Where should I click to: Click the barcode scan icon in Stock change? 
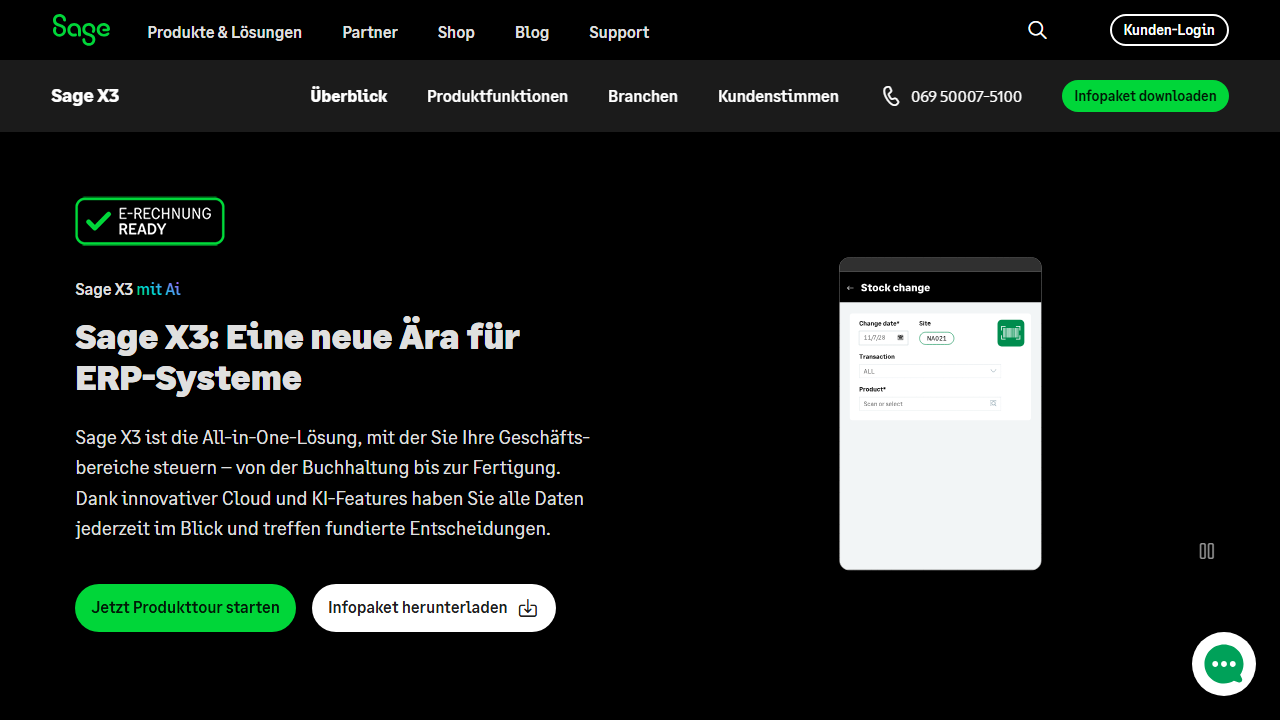[1011, 333]
